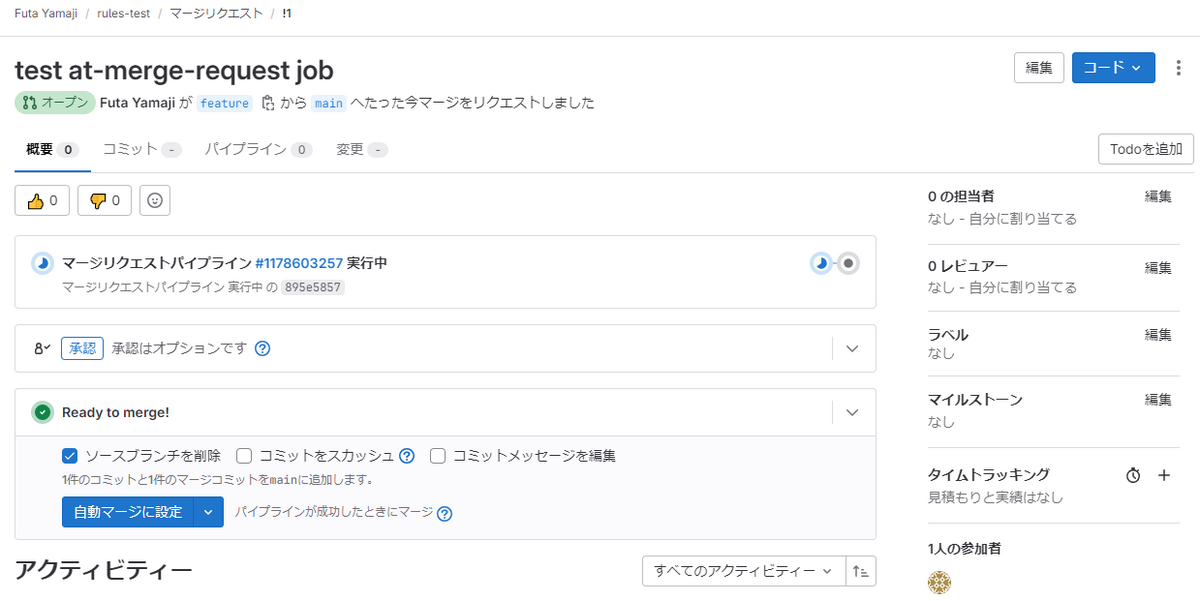Click the 編集 button next to コード
Viewport: 1200px width, 601px height.
(1039, 68)
